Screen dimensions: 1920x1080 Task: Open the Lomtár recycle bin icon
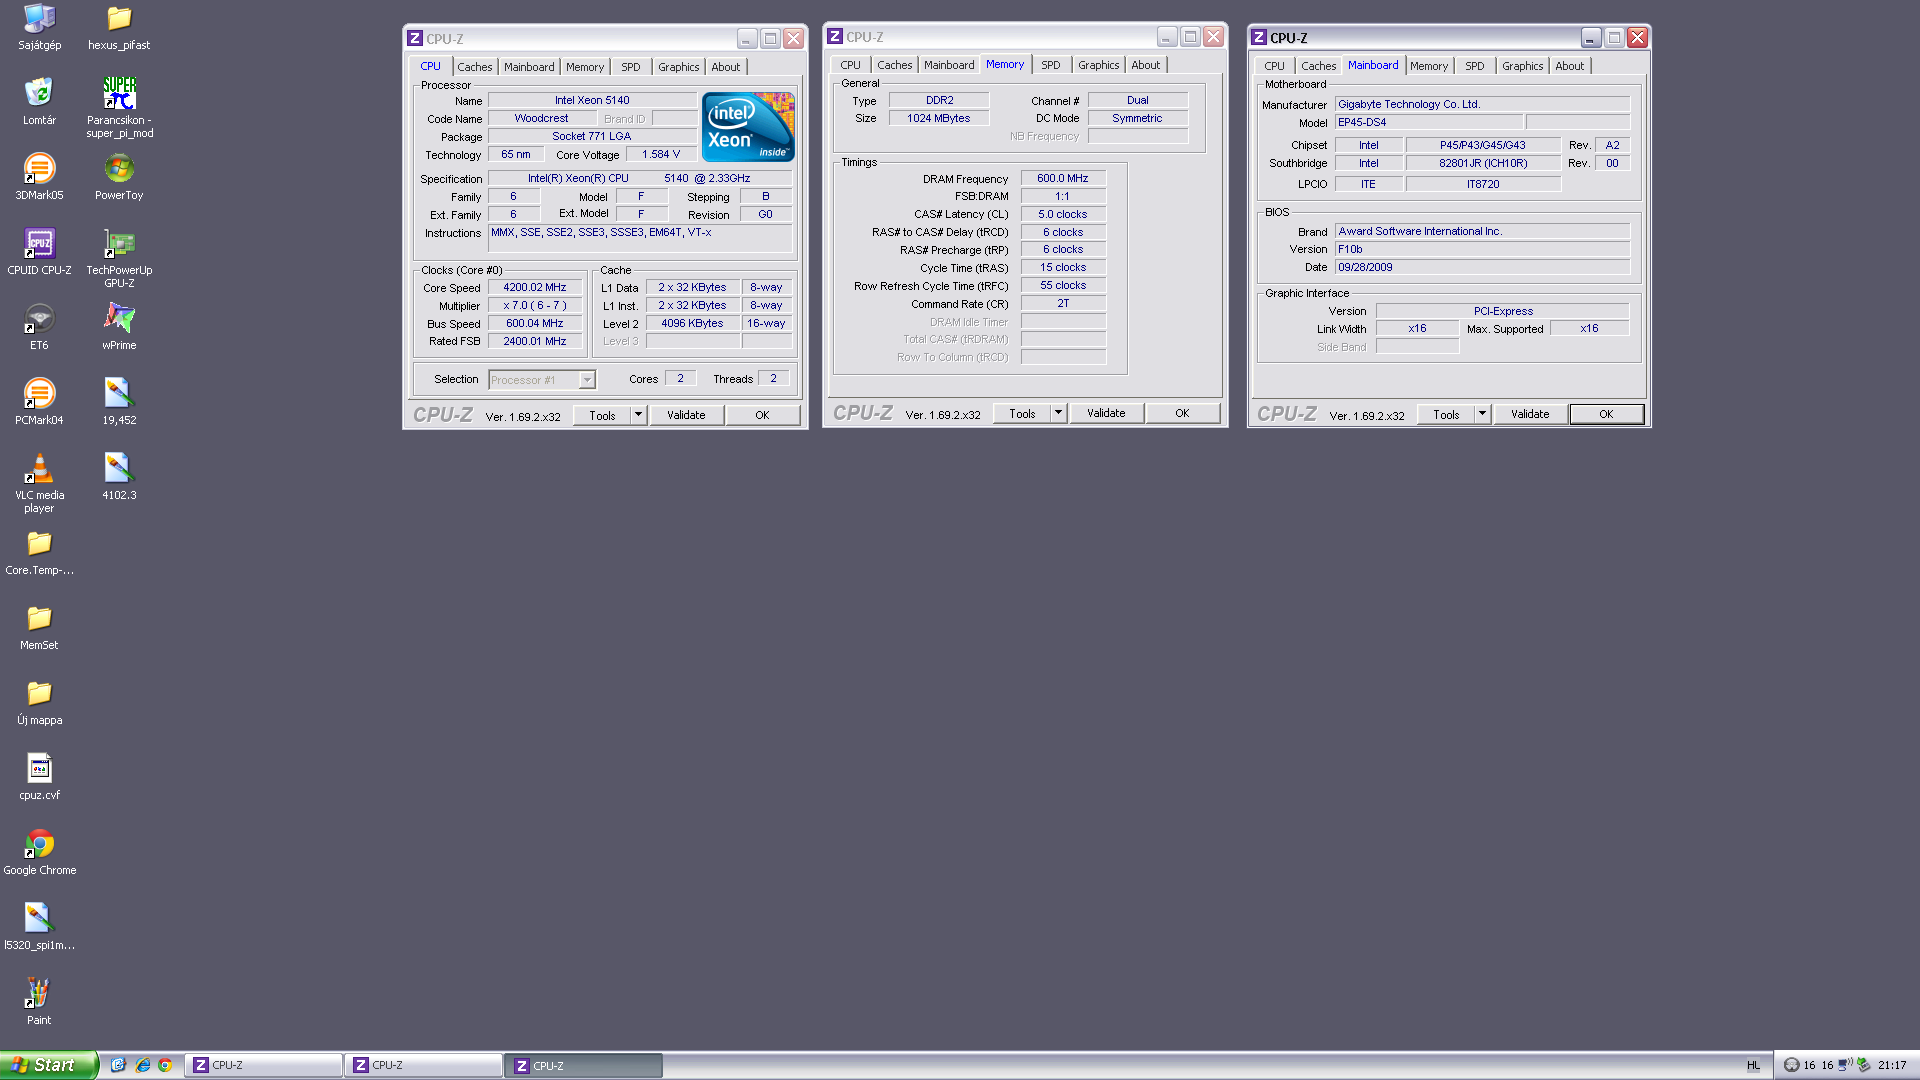click(x=39, y=93)
